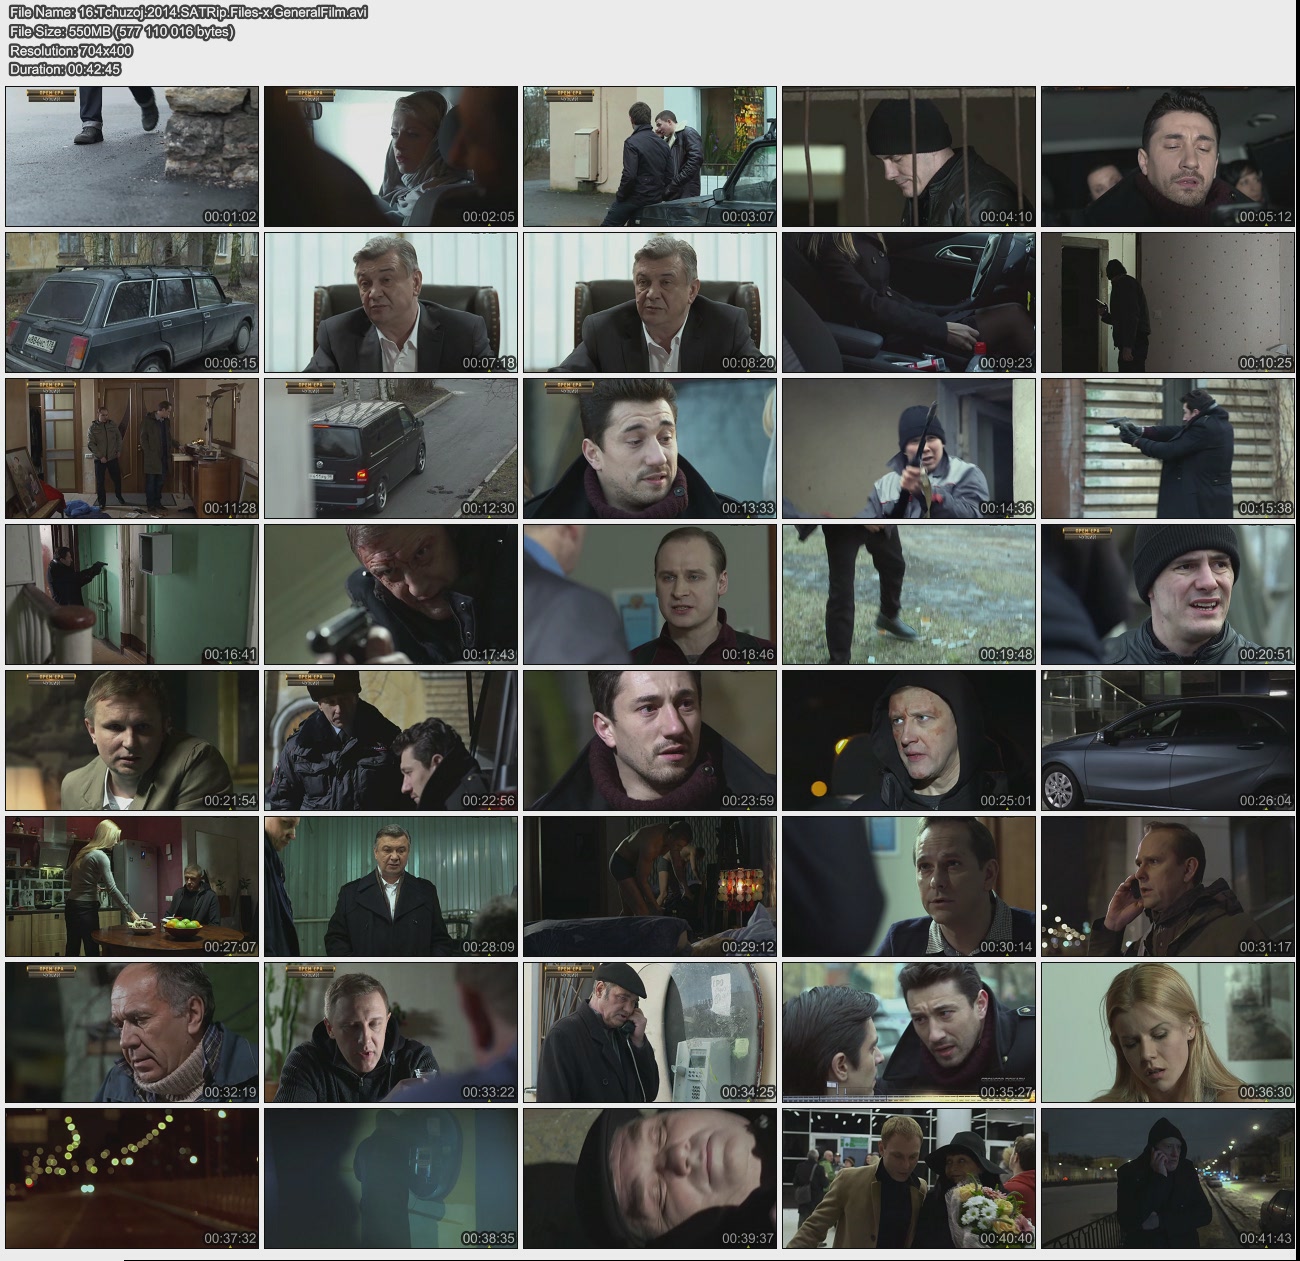Select the 00:27:07 kitchen scene thumbnail
Screen dimensions: 1300x1261
[132, 886]
